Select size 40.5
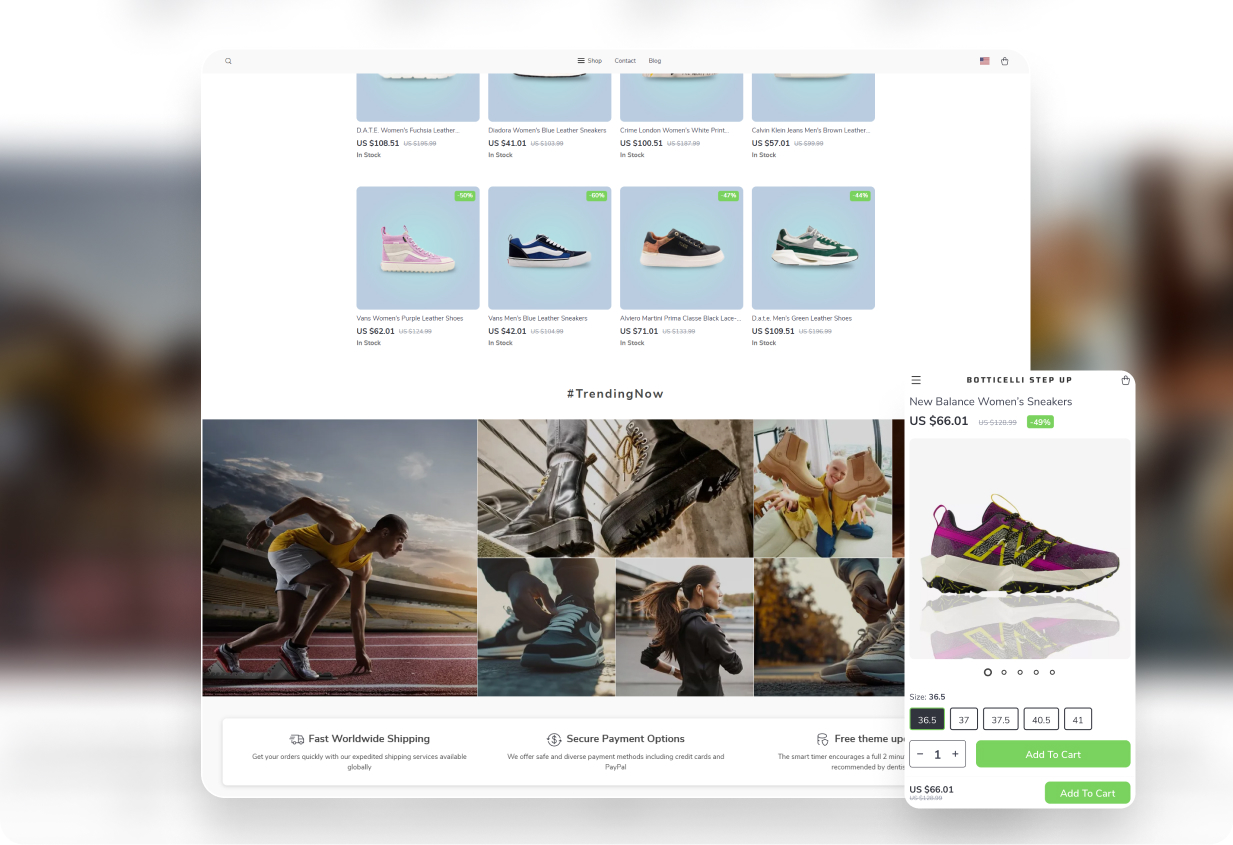The image size is (1233, 845). tap(1041, 719)
